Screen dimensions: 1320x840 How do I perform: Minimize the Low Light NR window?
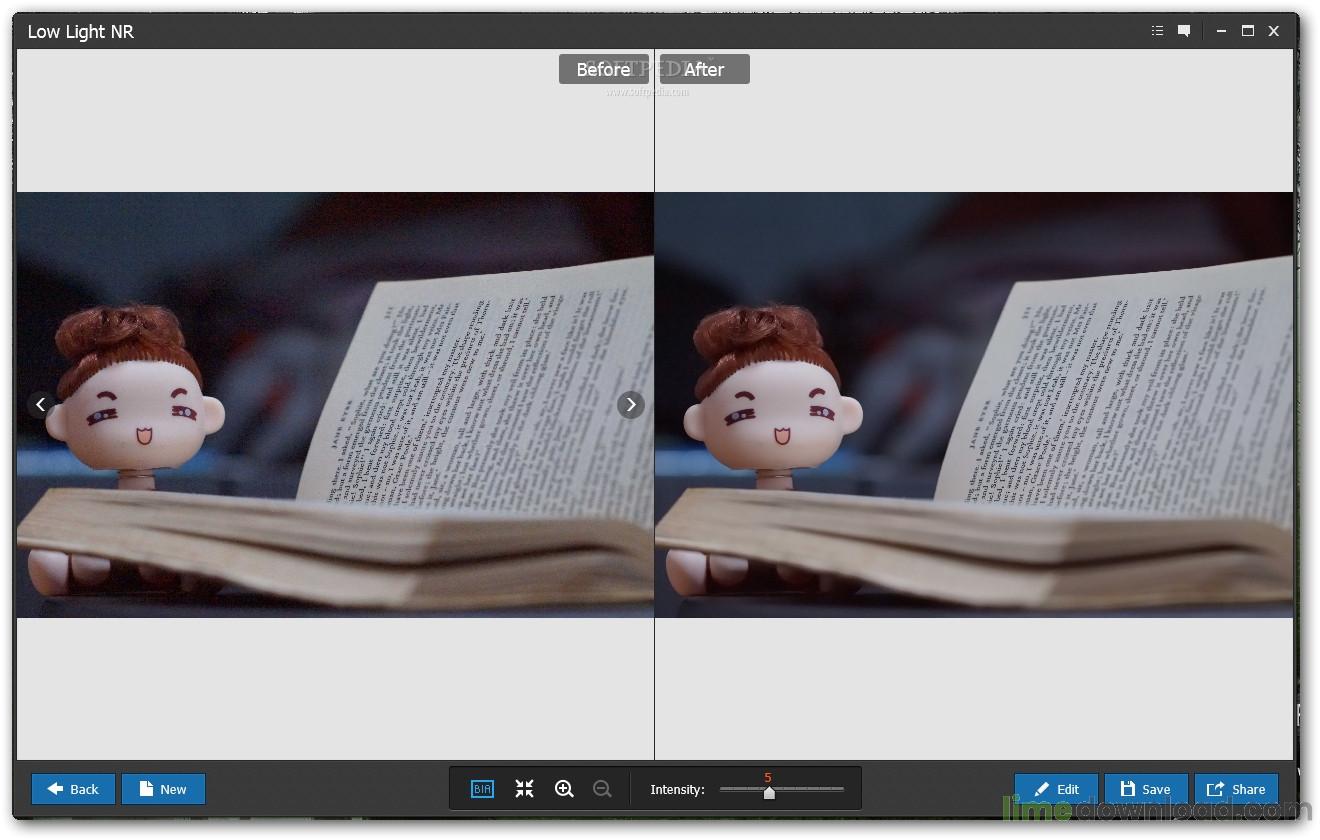1221,31
